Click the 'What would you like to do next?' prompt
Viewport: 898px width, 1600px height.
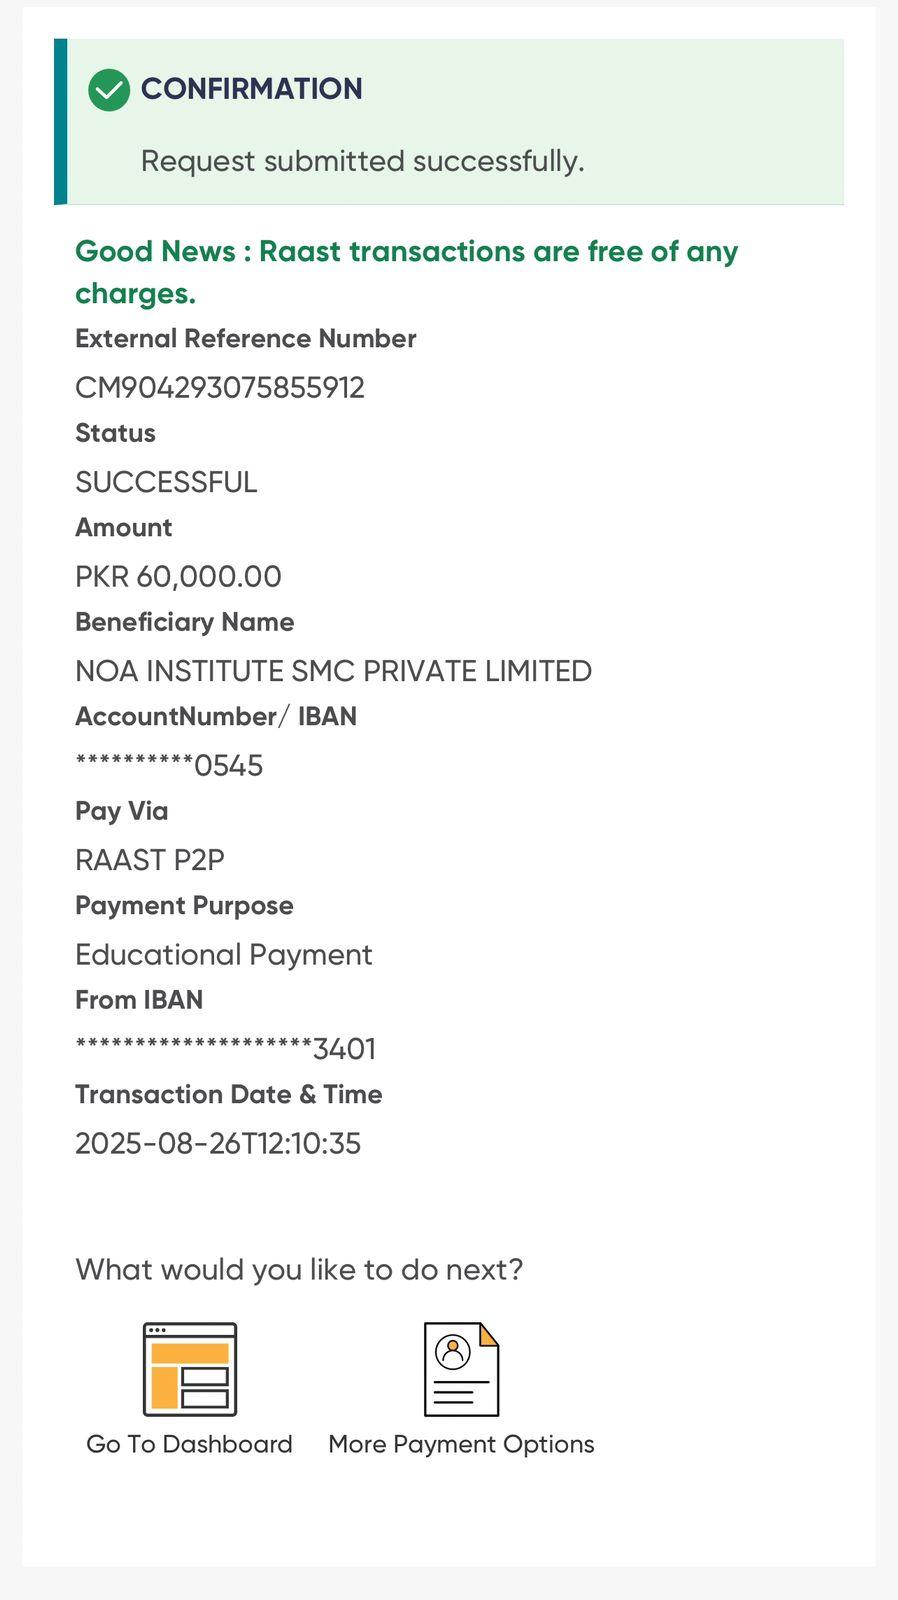(299, 1270)
